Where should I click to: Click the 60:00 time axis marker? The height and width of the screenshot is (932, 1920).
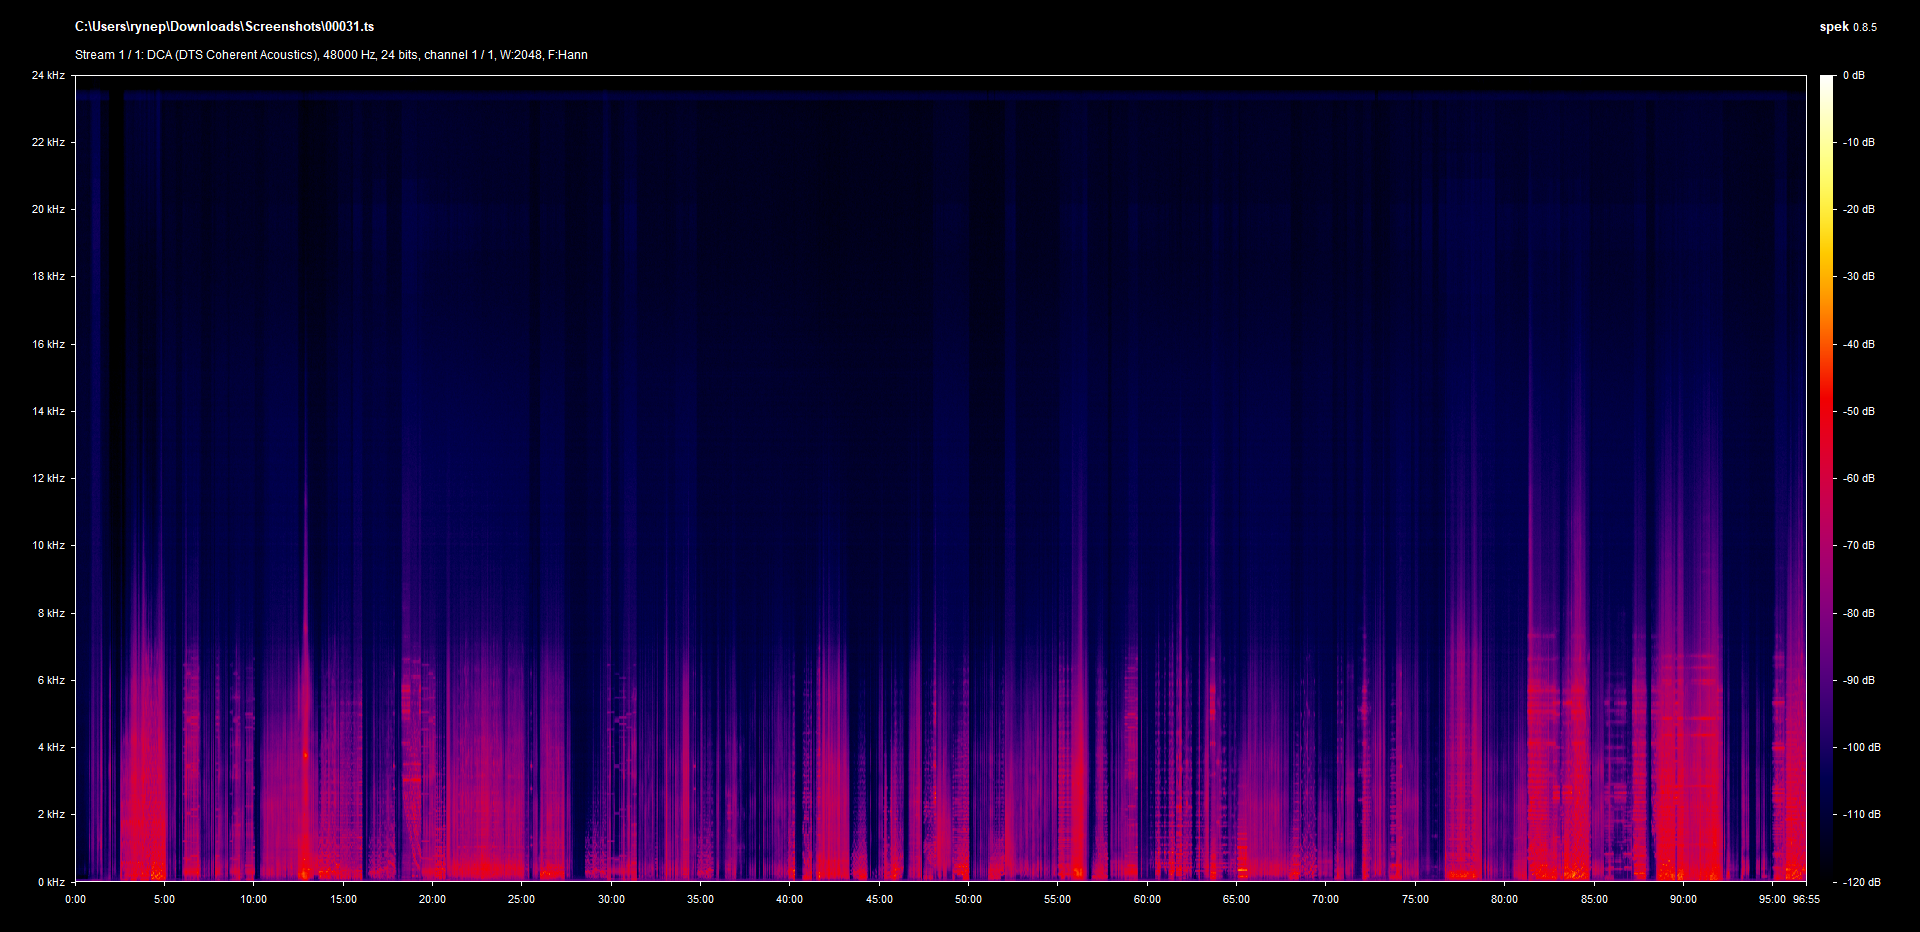tap(1147, 900)
